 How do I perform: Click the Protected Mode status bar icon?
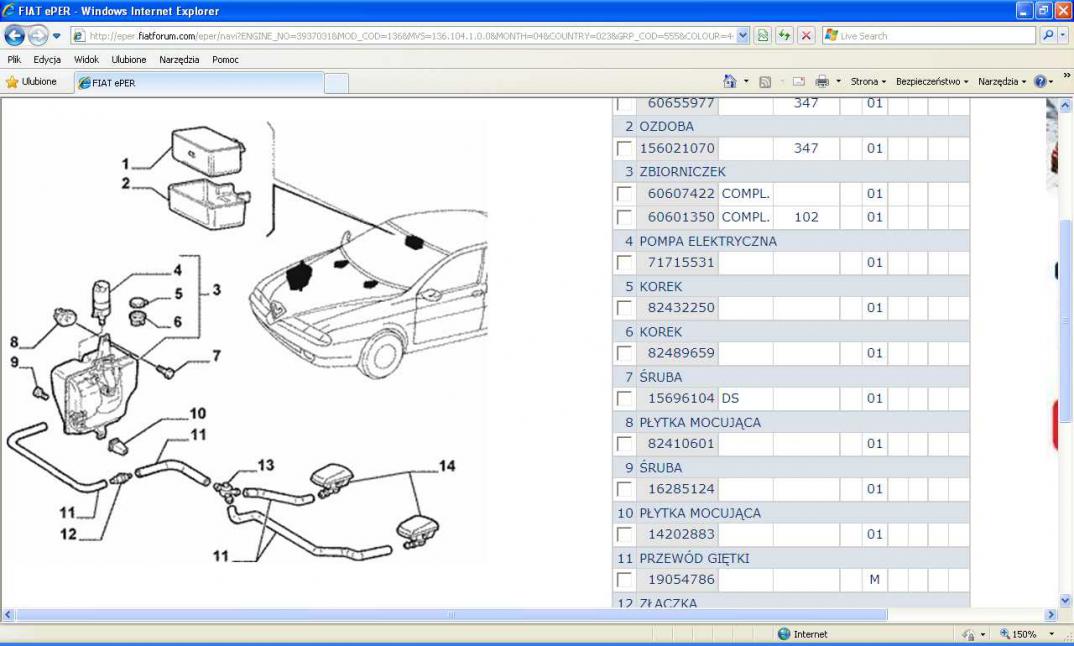[969, 634]
